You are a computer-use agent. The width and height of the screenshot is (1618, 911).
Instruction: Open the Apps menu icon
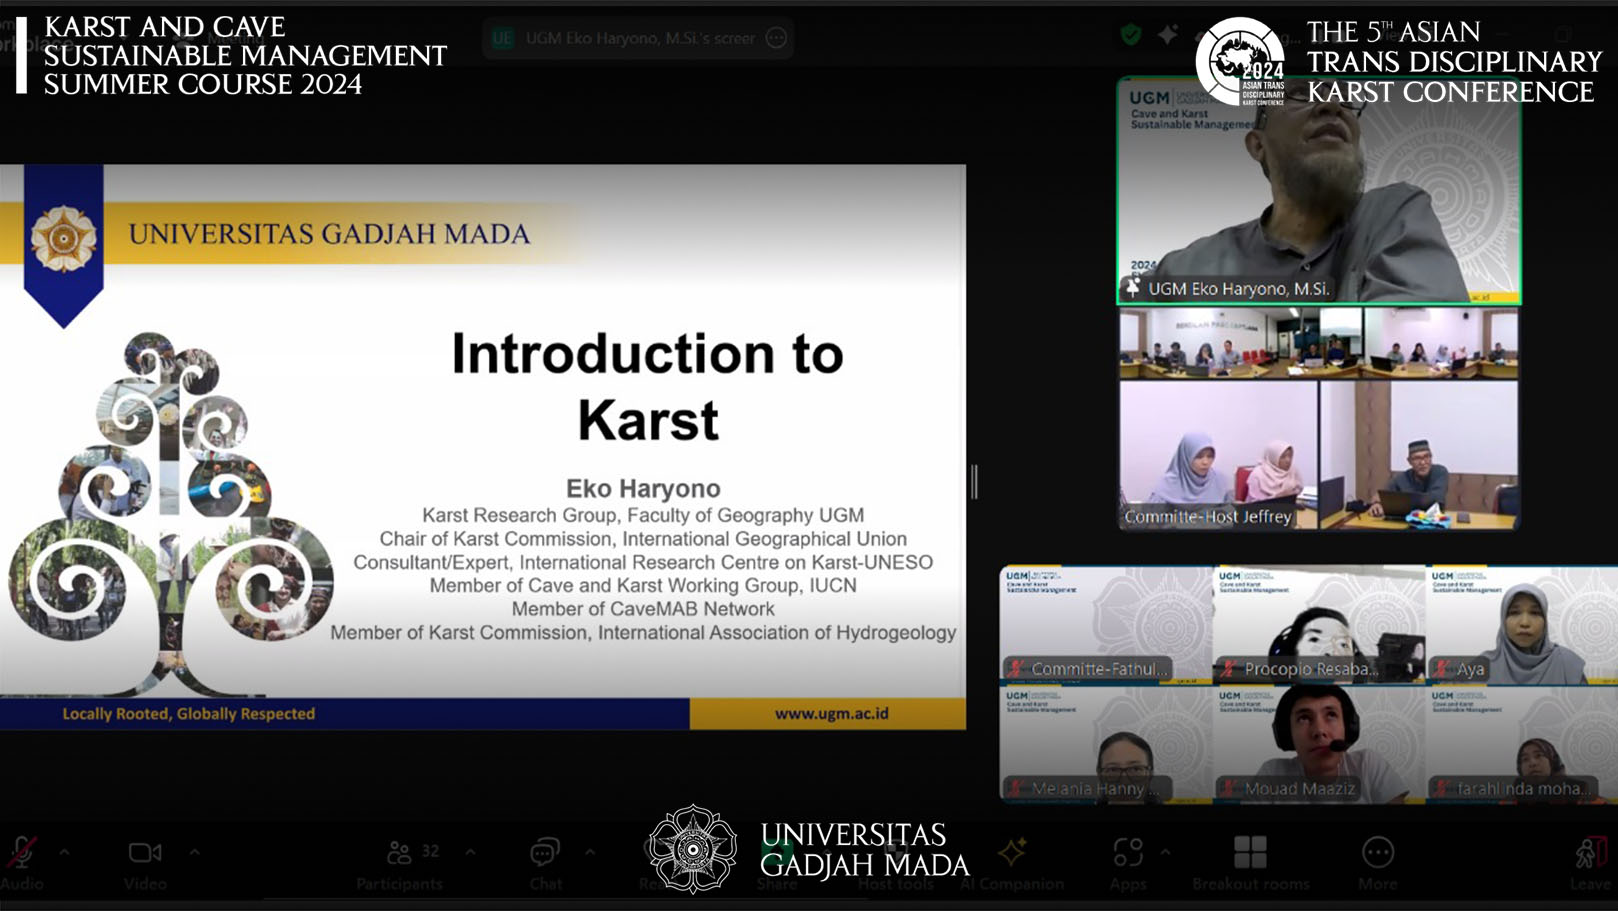[1128, 853]
